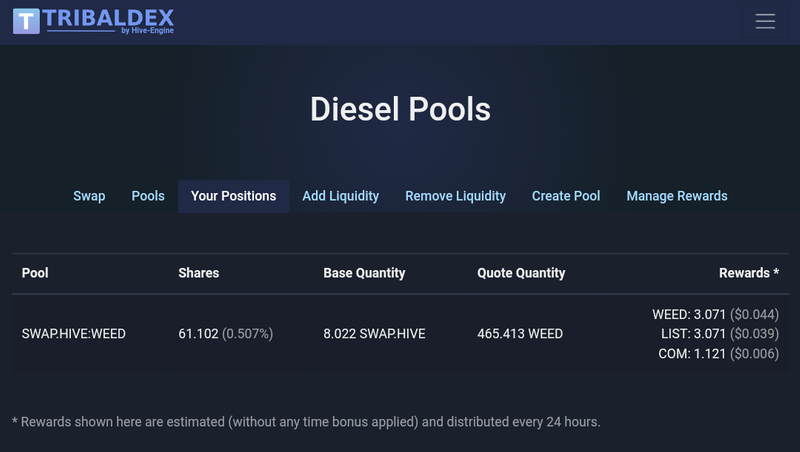Screen dimensions: 800x452
Task: Open the Manage Rewards tab
Action: [x=677, y=196]
